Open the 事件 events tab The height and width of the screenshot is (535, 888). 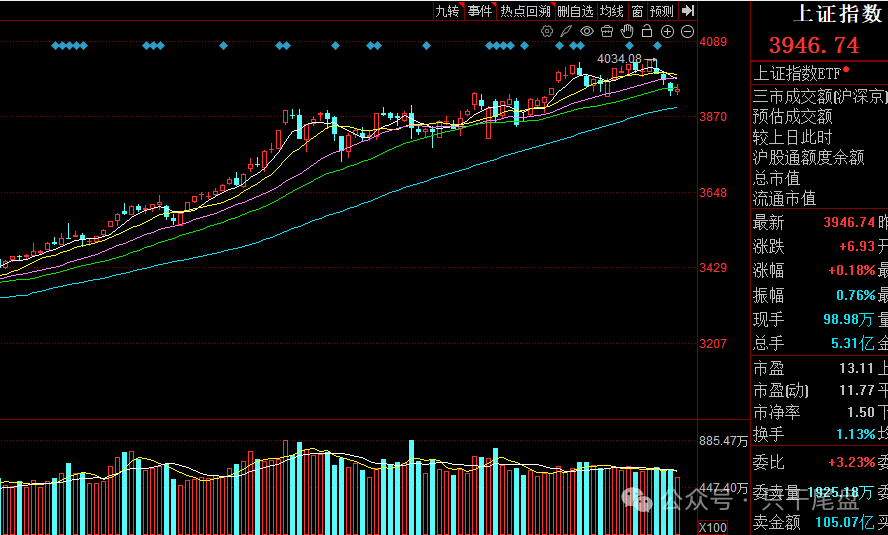pos(480,11)
